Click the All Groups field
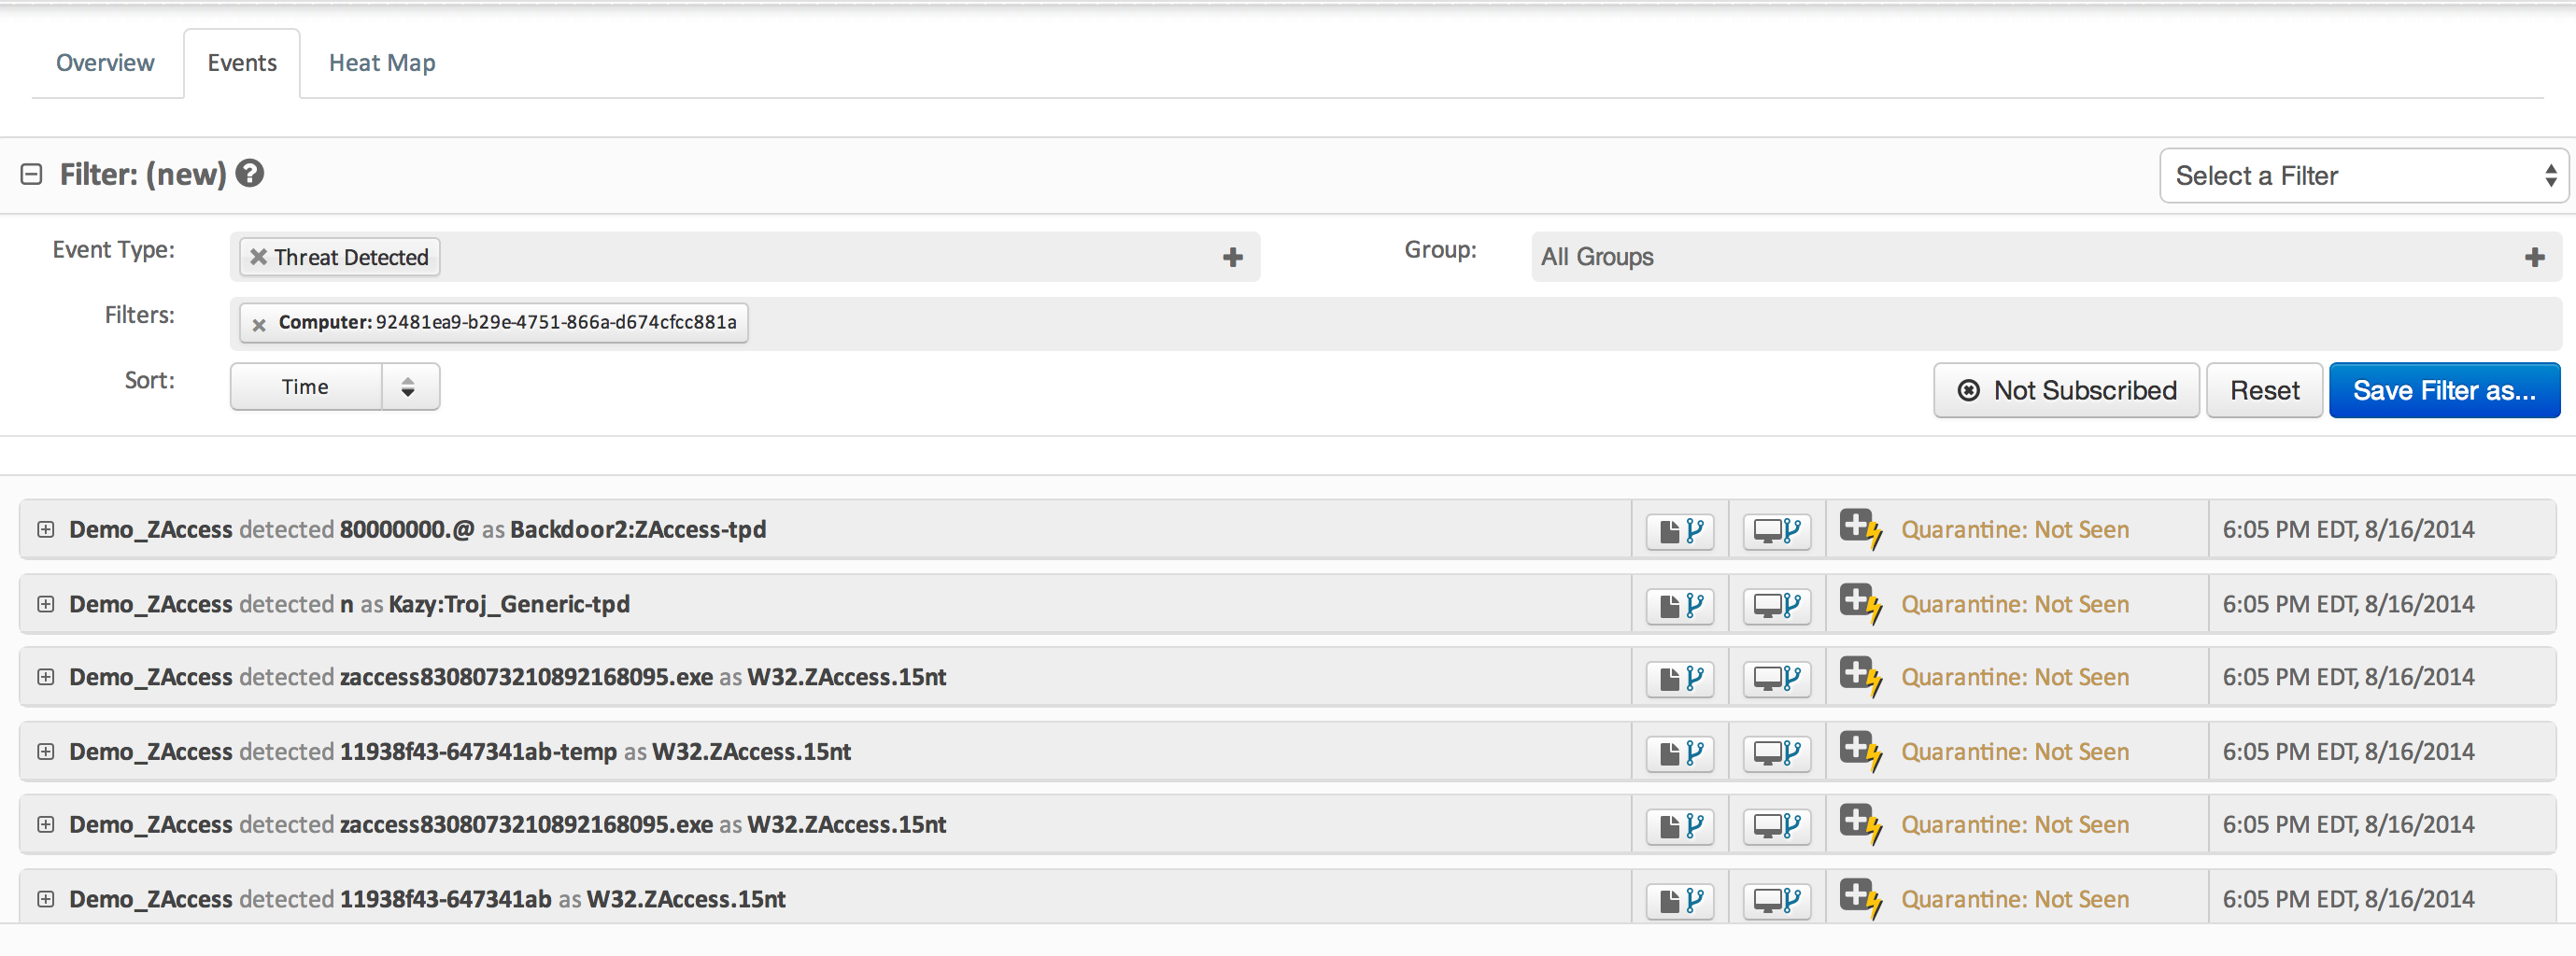 pos(2020,257)
